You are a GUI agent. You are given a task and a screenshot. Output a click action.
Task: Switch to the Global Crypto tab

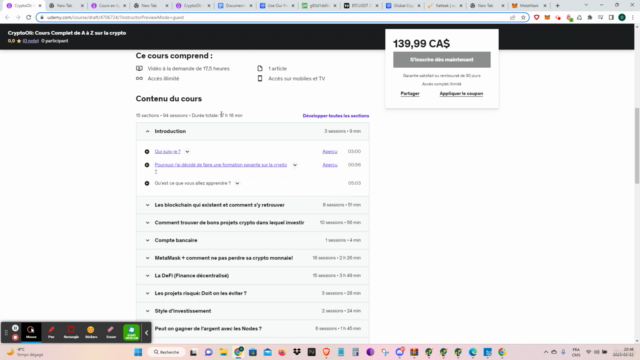pos(403,6)
